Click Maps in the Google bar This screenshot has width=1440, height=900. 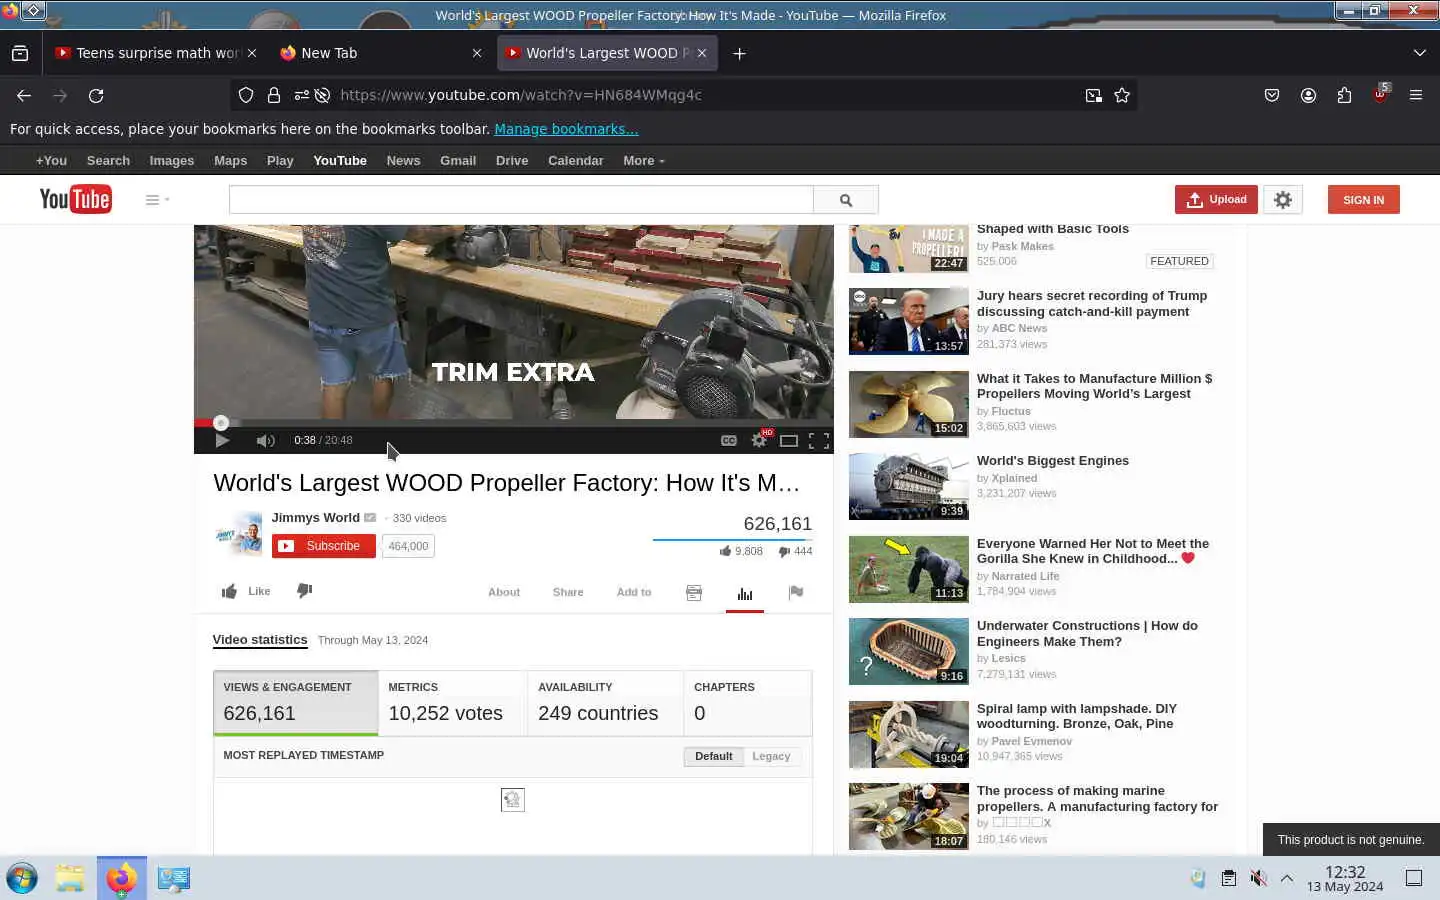pos(230,160)
